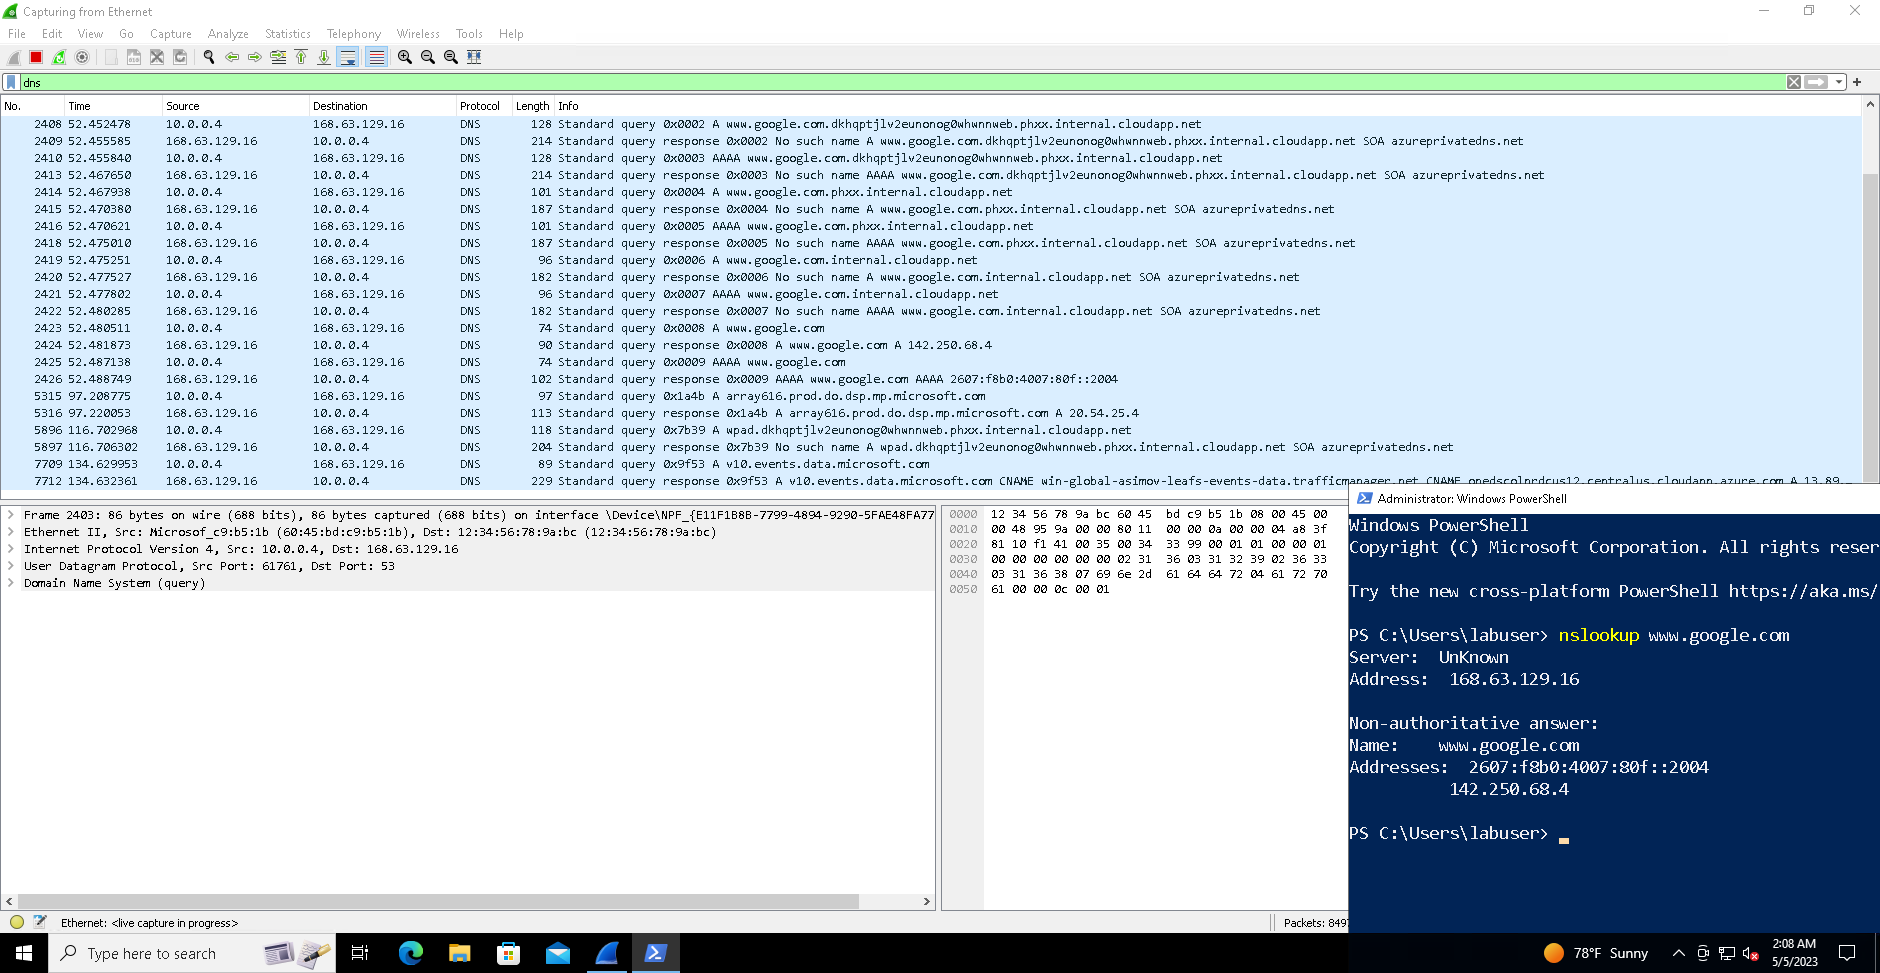Image resolution: width=1880 pixels, height=973 pixels.
Task: Open the filter history dropdown arrow
Action: [x=1840, y=82]
